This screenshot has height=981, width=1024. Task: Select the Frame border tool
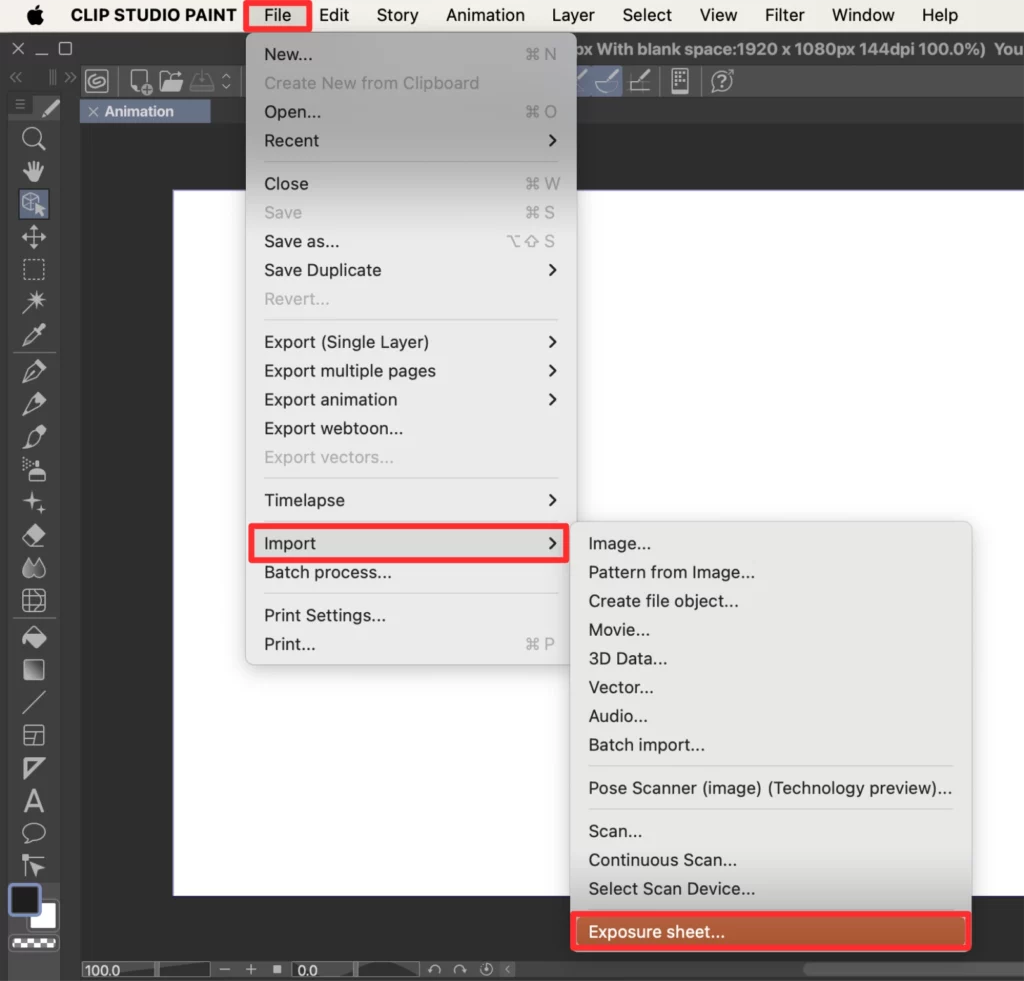tap(33, 735)
